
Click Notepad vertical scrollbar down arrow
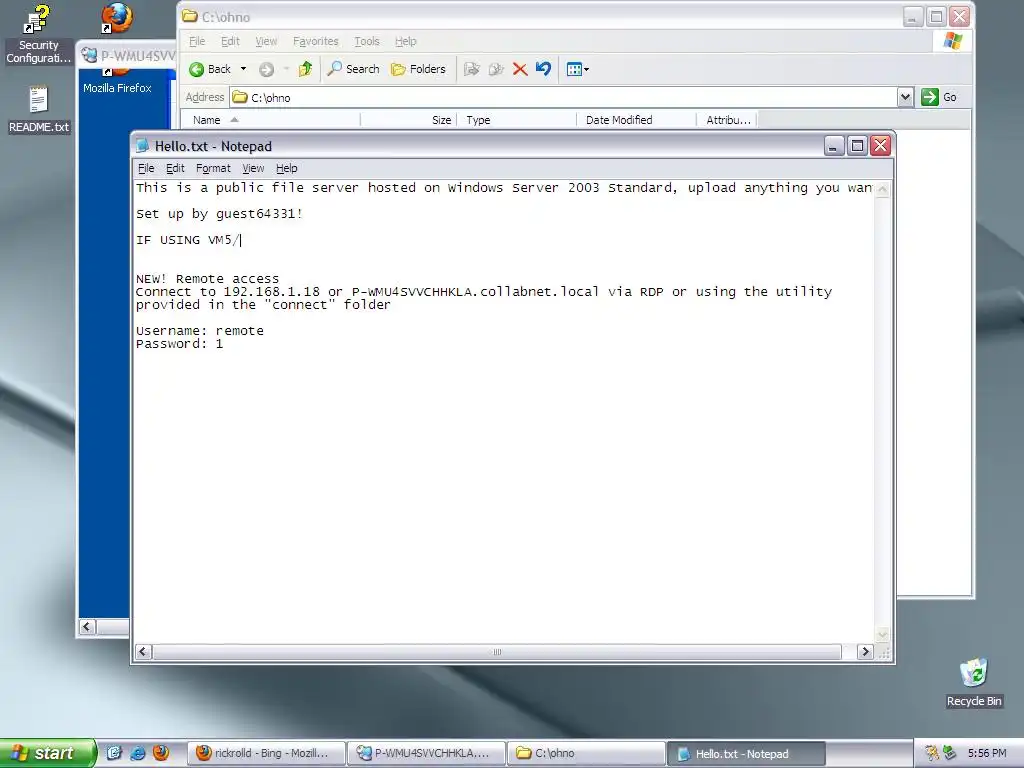(x=882, y=635)
